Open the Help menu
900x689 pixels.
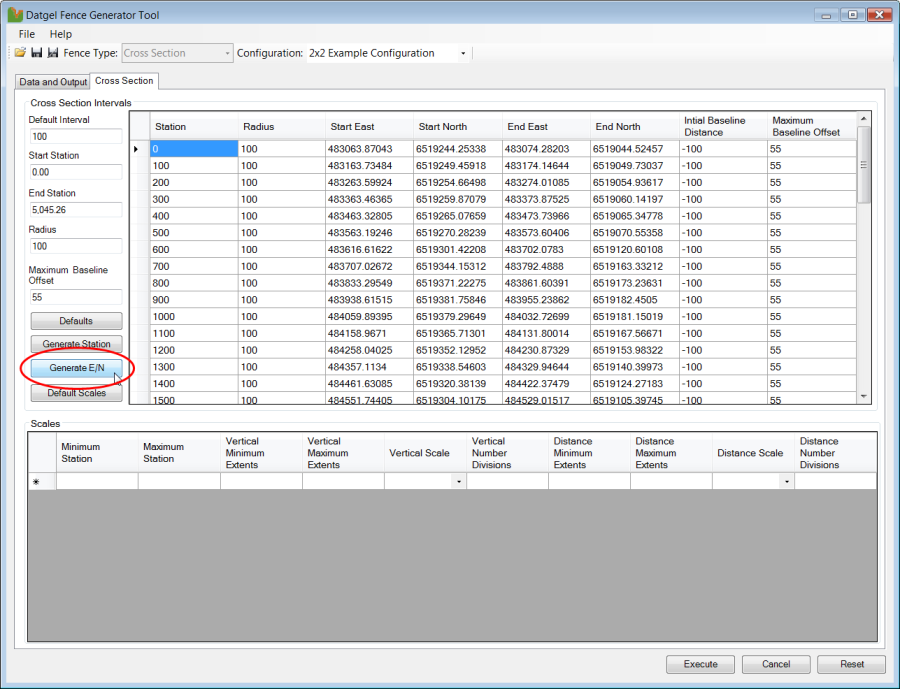click(61, 34)
